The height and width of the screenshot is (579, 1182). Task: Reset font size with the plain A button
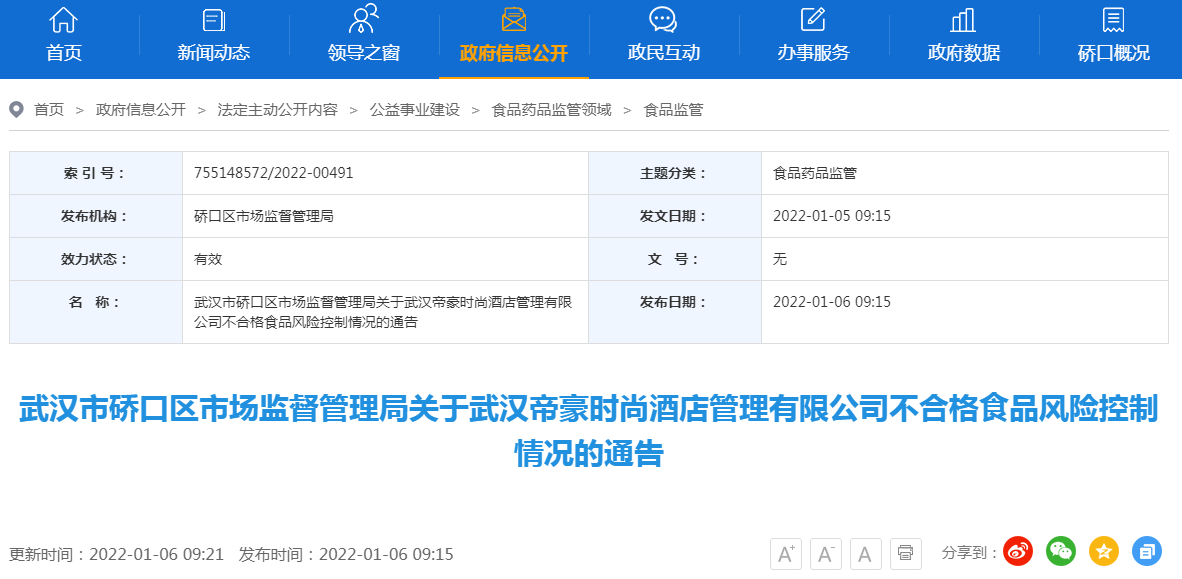click(865, 553)
